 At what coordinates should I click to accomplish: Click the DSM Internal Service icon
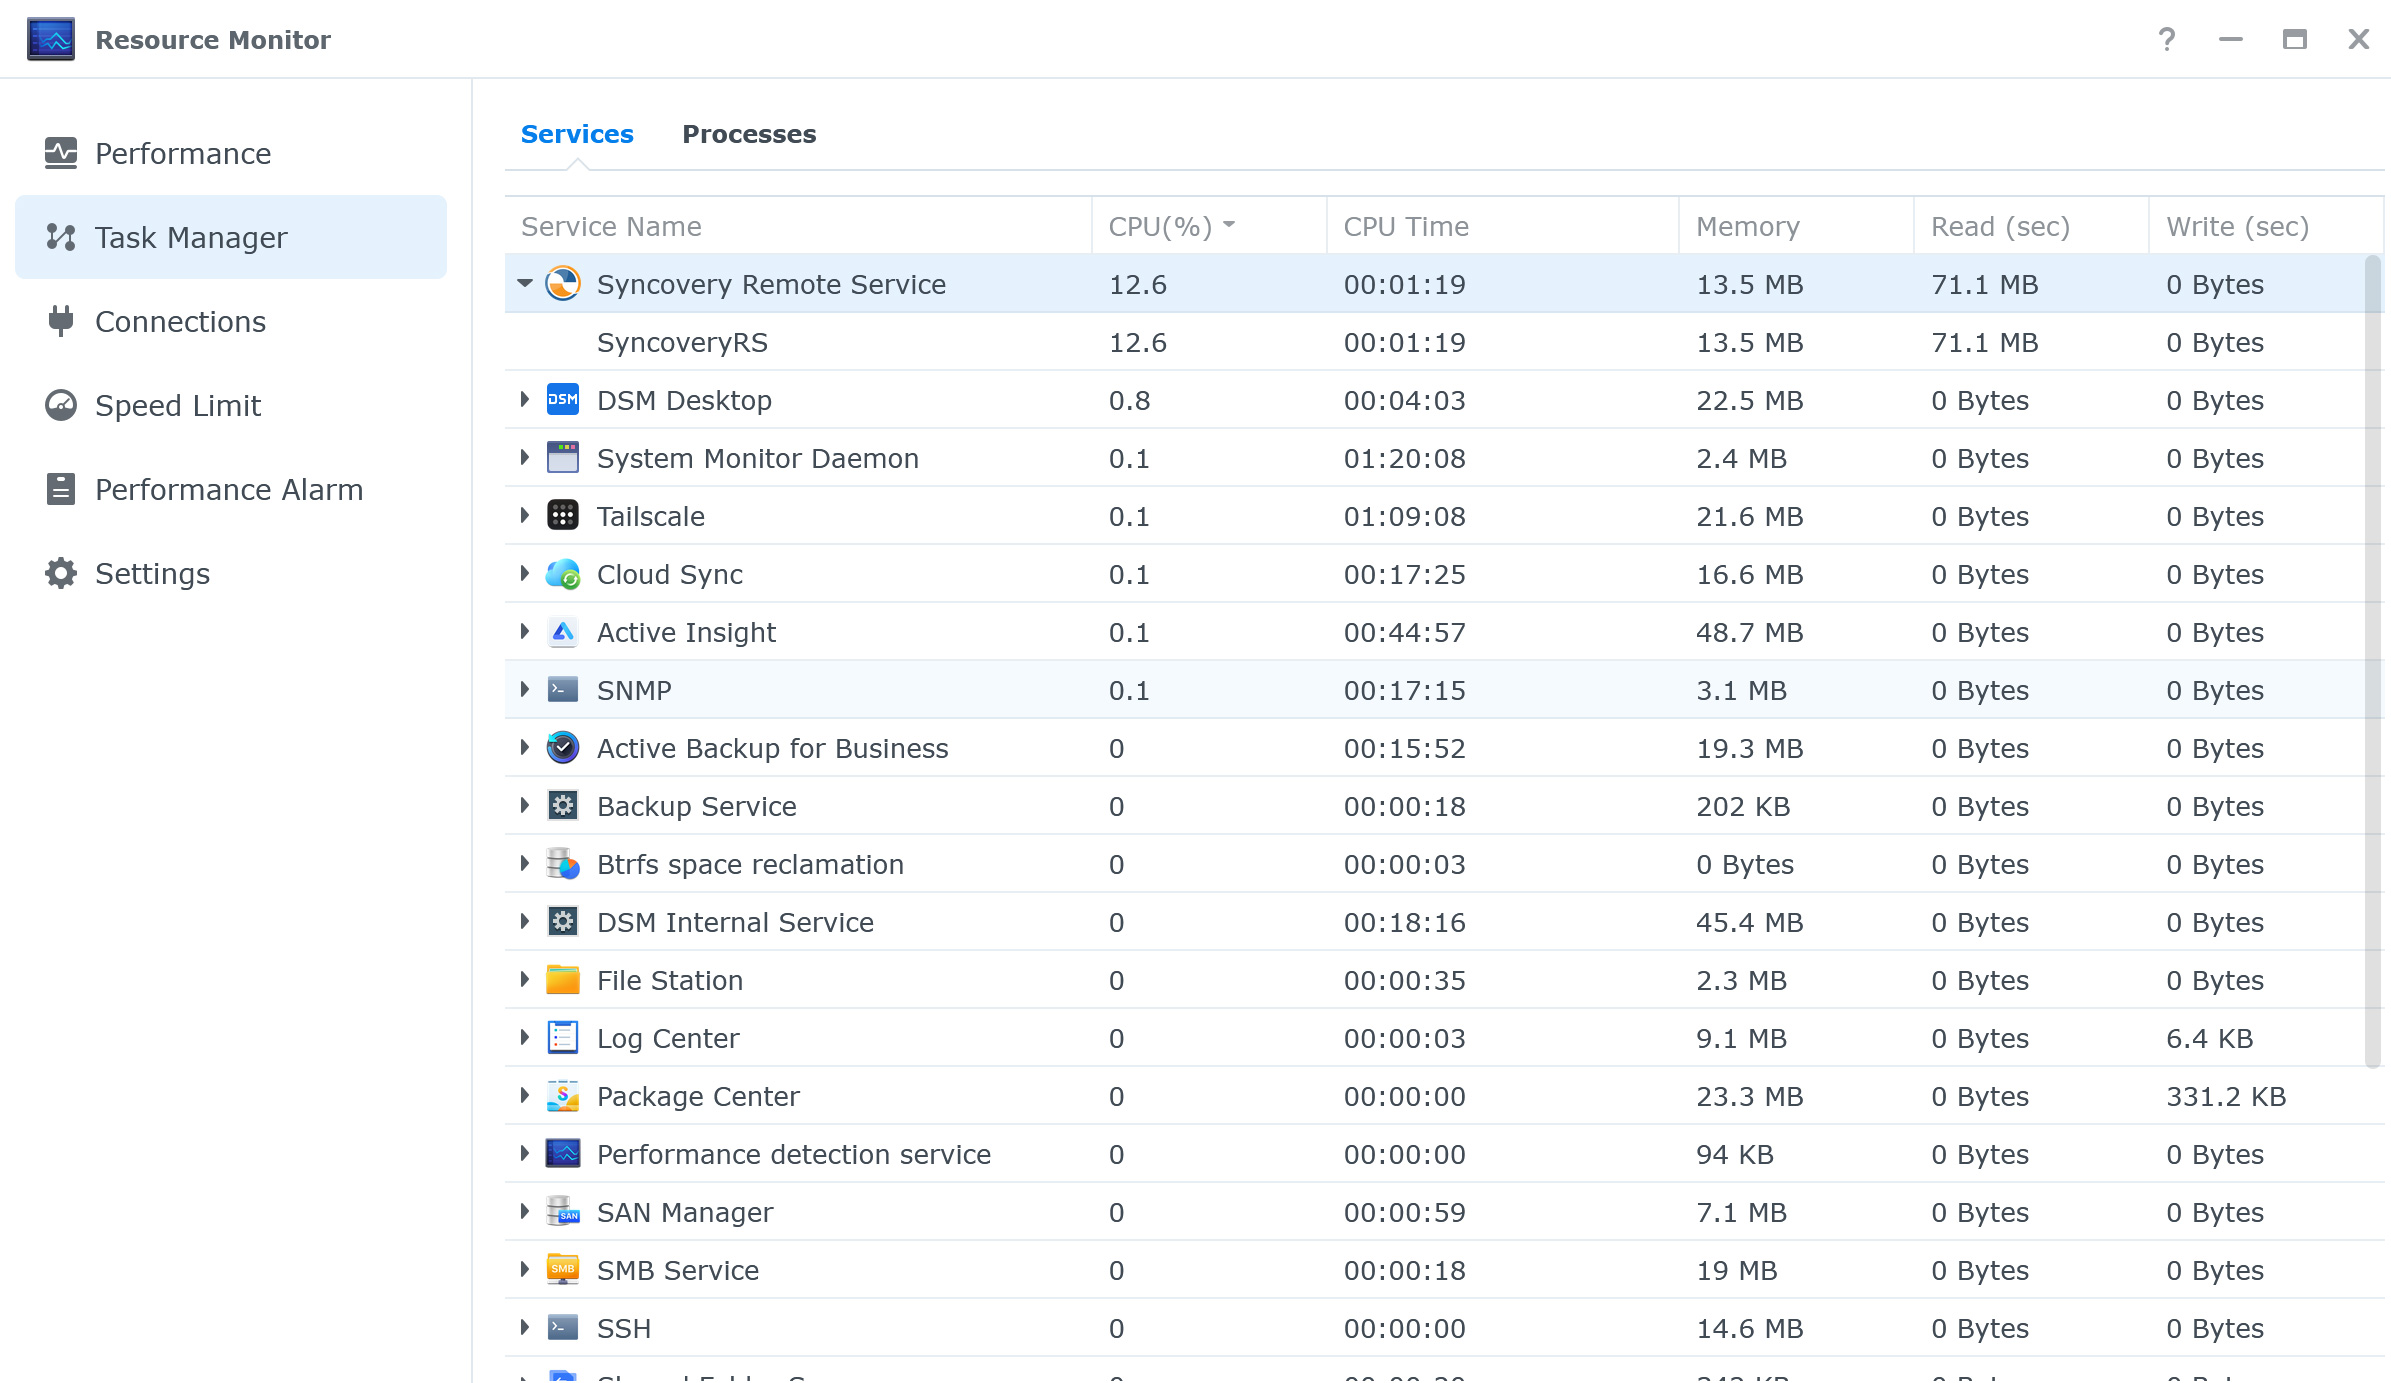(563, 922)
